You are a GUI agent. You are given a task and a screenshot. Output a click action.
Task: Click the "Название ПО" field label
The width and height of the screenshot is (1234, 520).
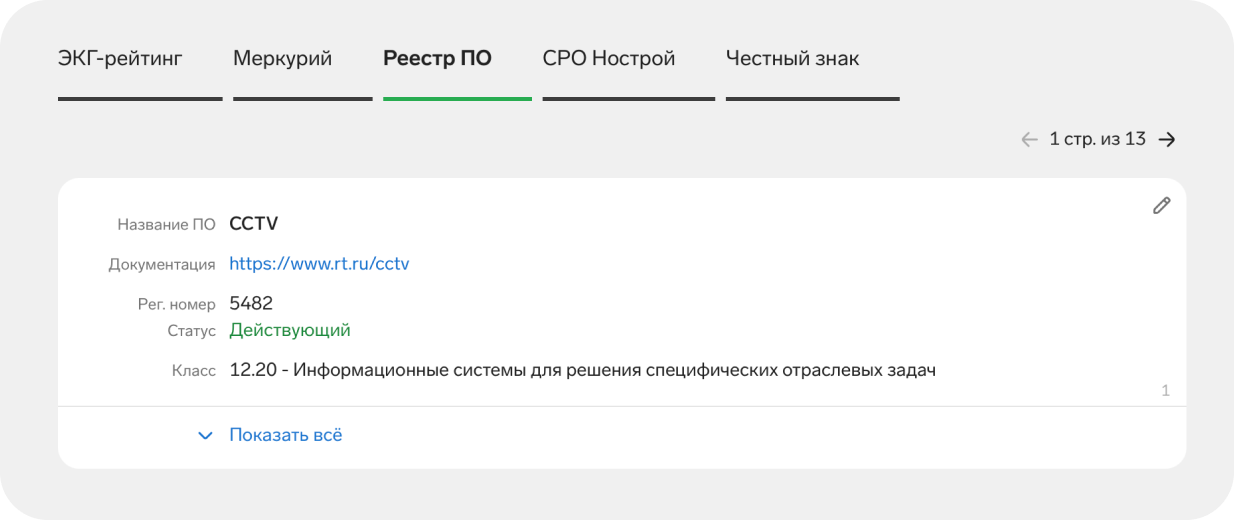166,225
